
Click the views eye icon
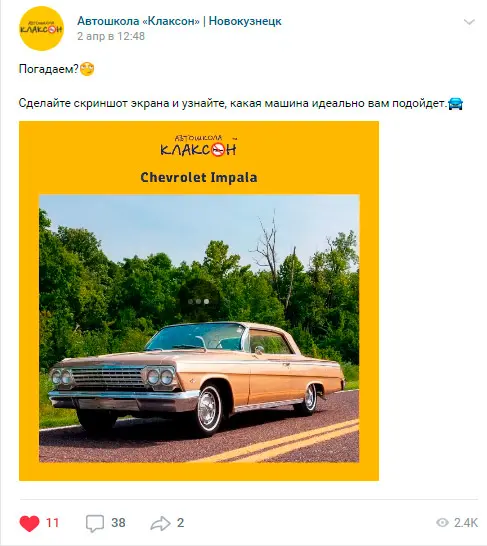pos(442,523)
